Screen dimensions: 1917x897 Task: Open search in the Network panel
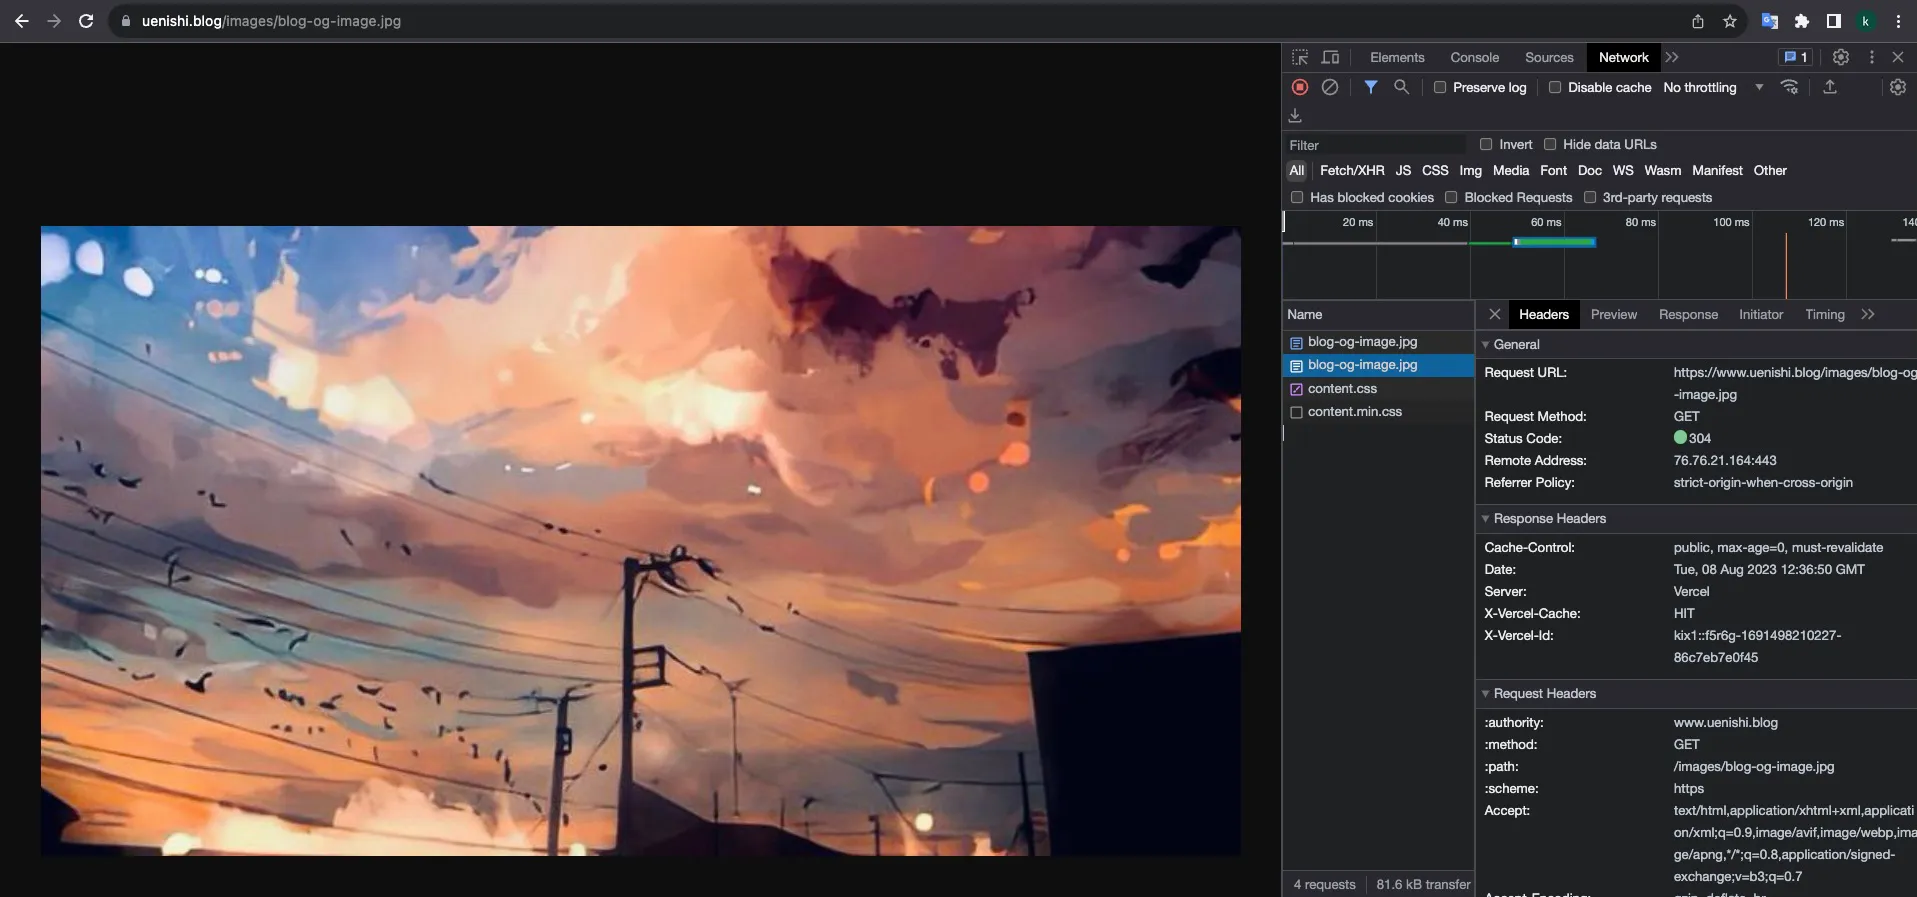pyautogui.click(x=1401, y=87)
